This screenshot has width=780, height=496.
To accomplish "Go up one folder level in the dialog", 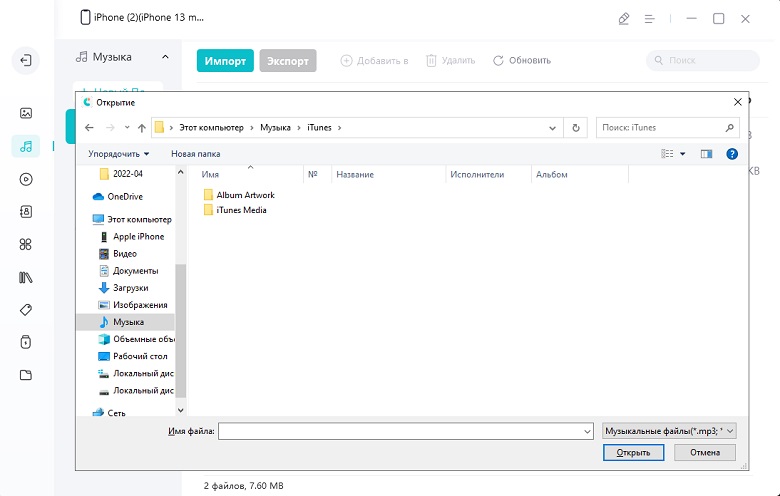I will pos(142,128).
